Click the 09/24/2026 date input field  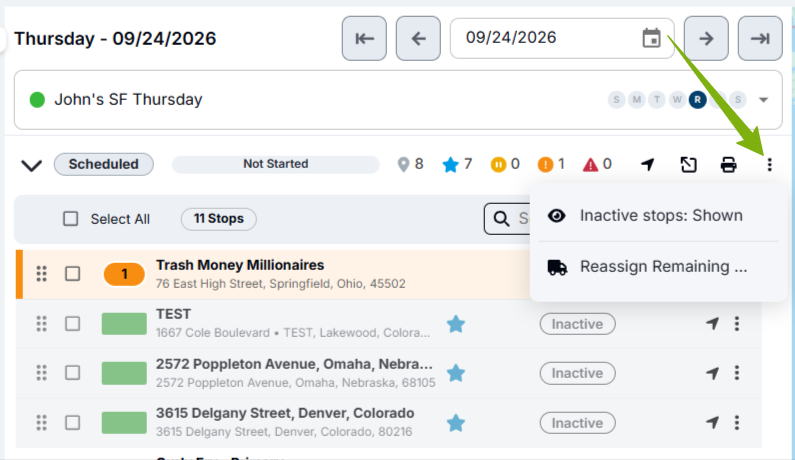[562, 39]
